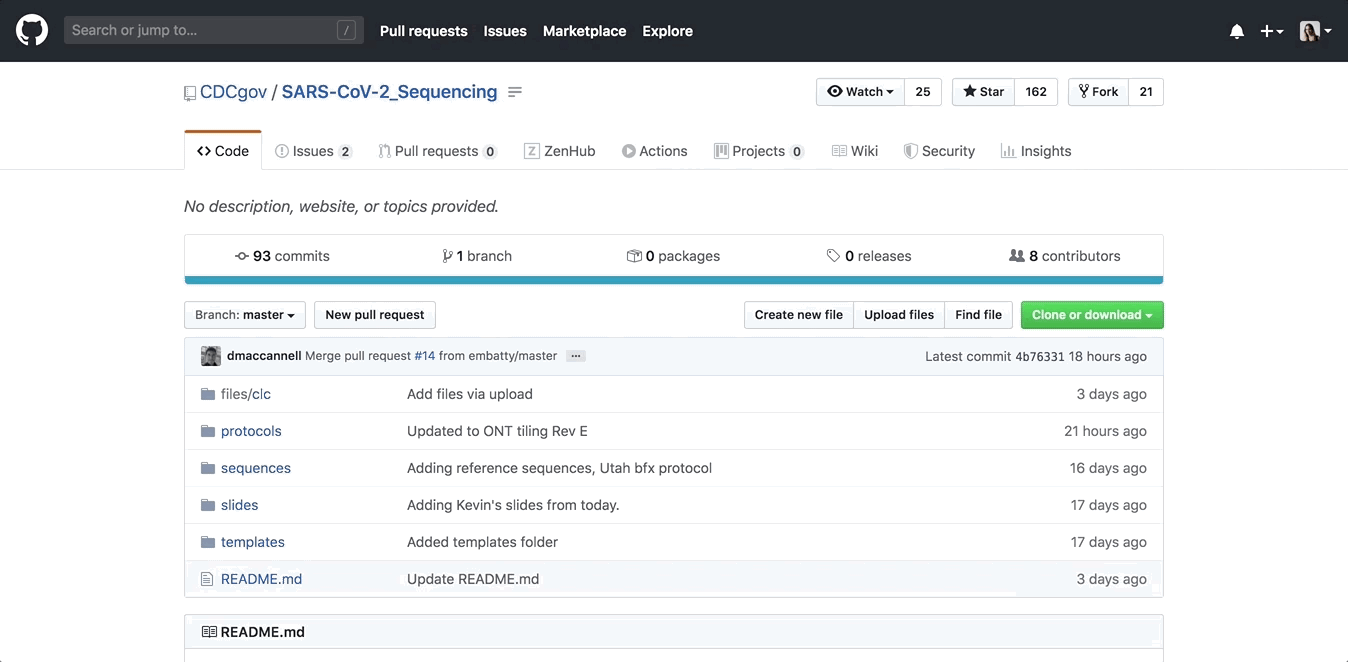View the 25 watchers count

coord(923,92)
